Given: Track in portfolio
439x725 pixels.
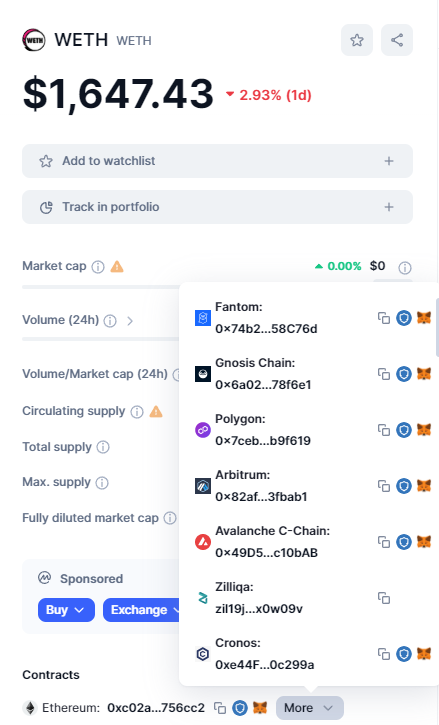Looking at the screenshot, I should tap(217, 207).
